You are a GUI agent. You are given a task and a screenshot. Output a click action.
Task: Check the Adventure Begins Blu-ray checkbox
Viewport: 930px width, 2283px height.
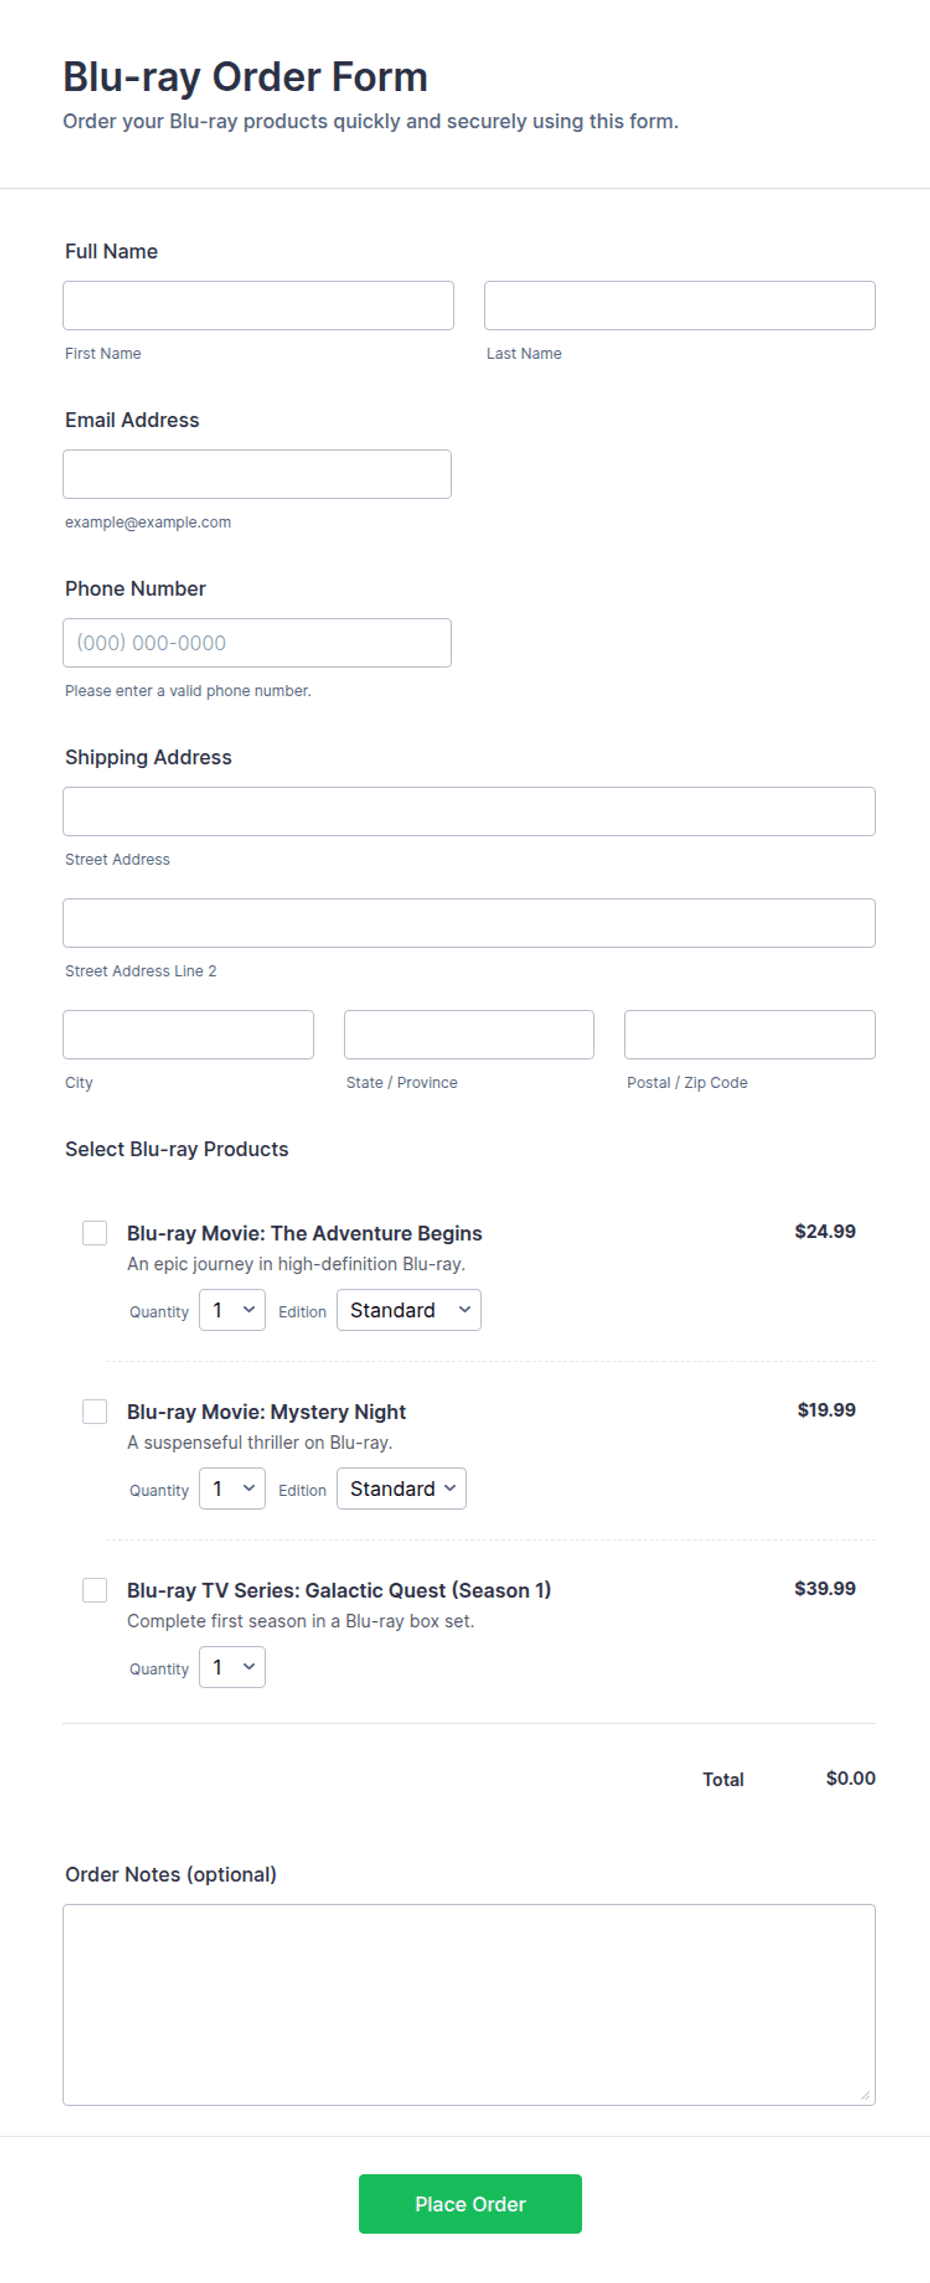(x=95, y=1233)
